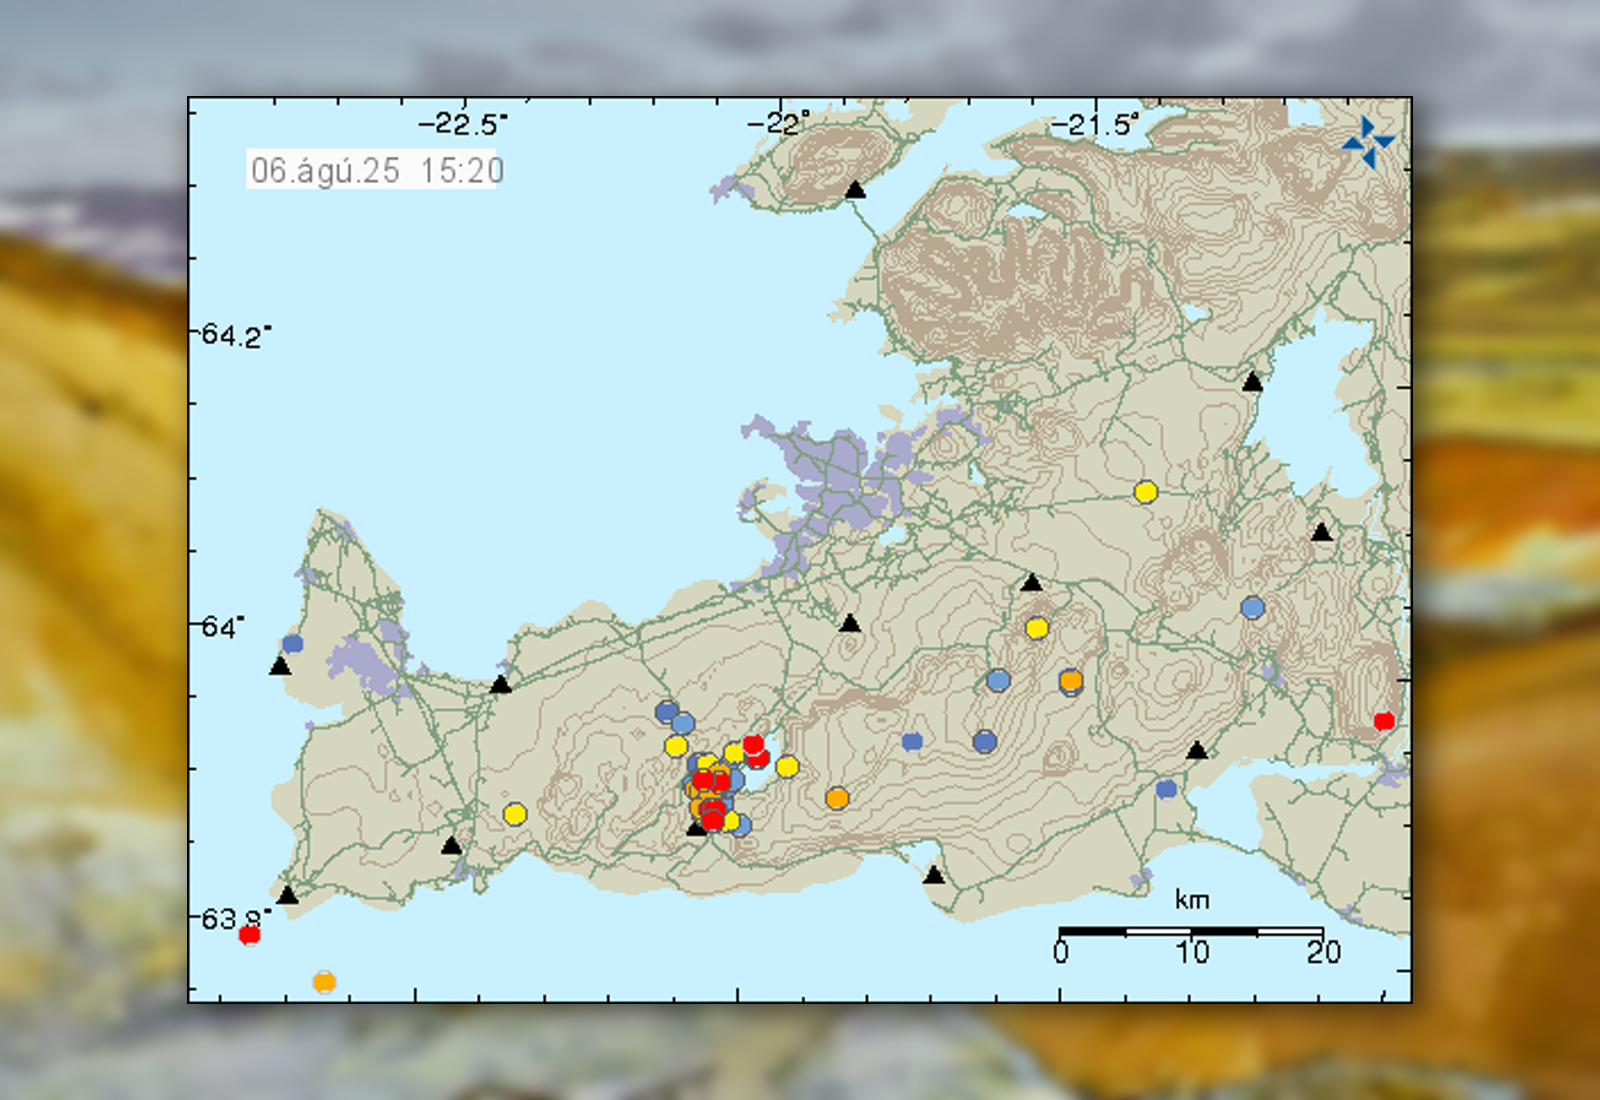Select the lone orange dot east of the quake cluster
Image resolution: width=1600 pixels, height=1100 pixels.
coord(837,798)
